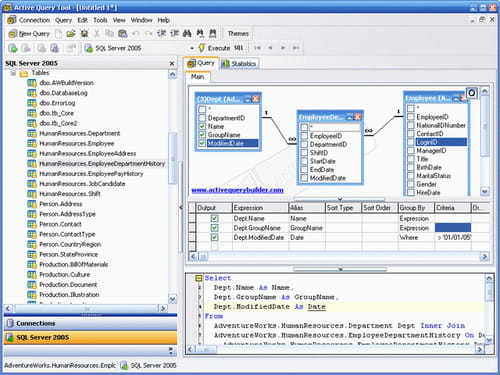Go to next record navigation arrow
The width and height of the screenshot is (500, 375).
click(x=283, y=48)
